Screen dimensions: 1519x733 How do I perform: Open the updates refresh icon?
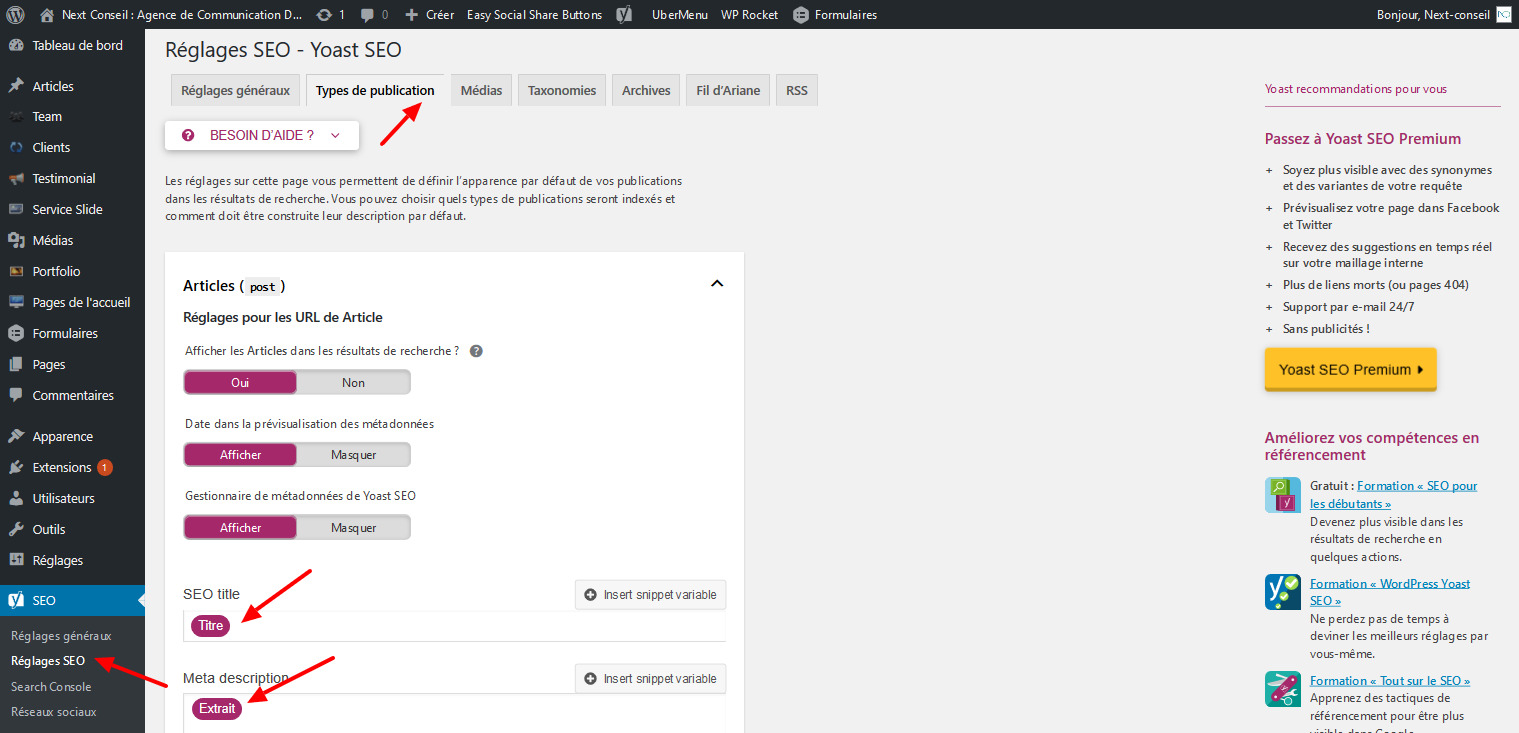click(x=324, y=15)
